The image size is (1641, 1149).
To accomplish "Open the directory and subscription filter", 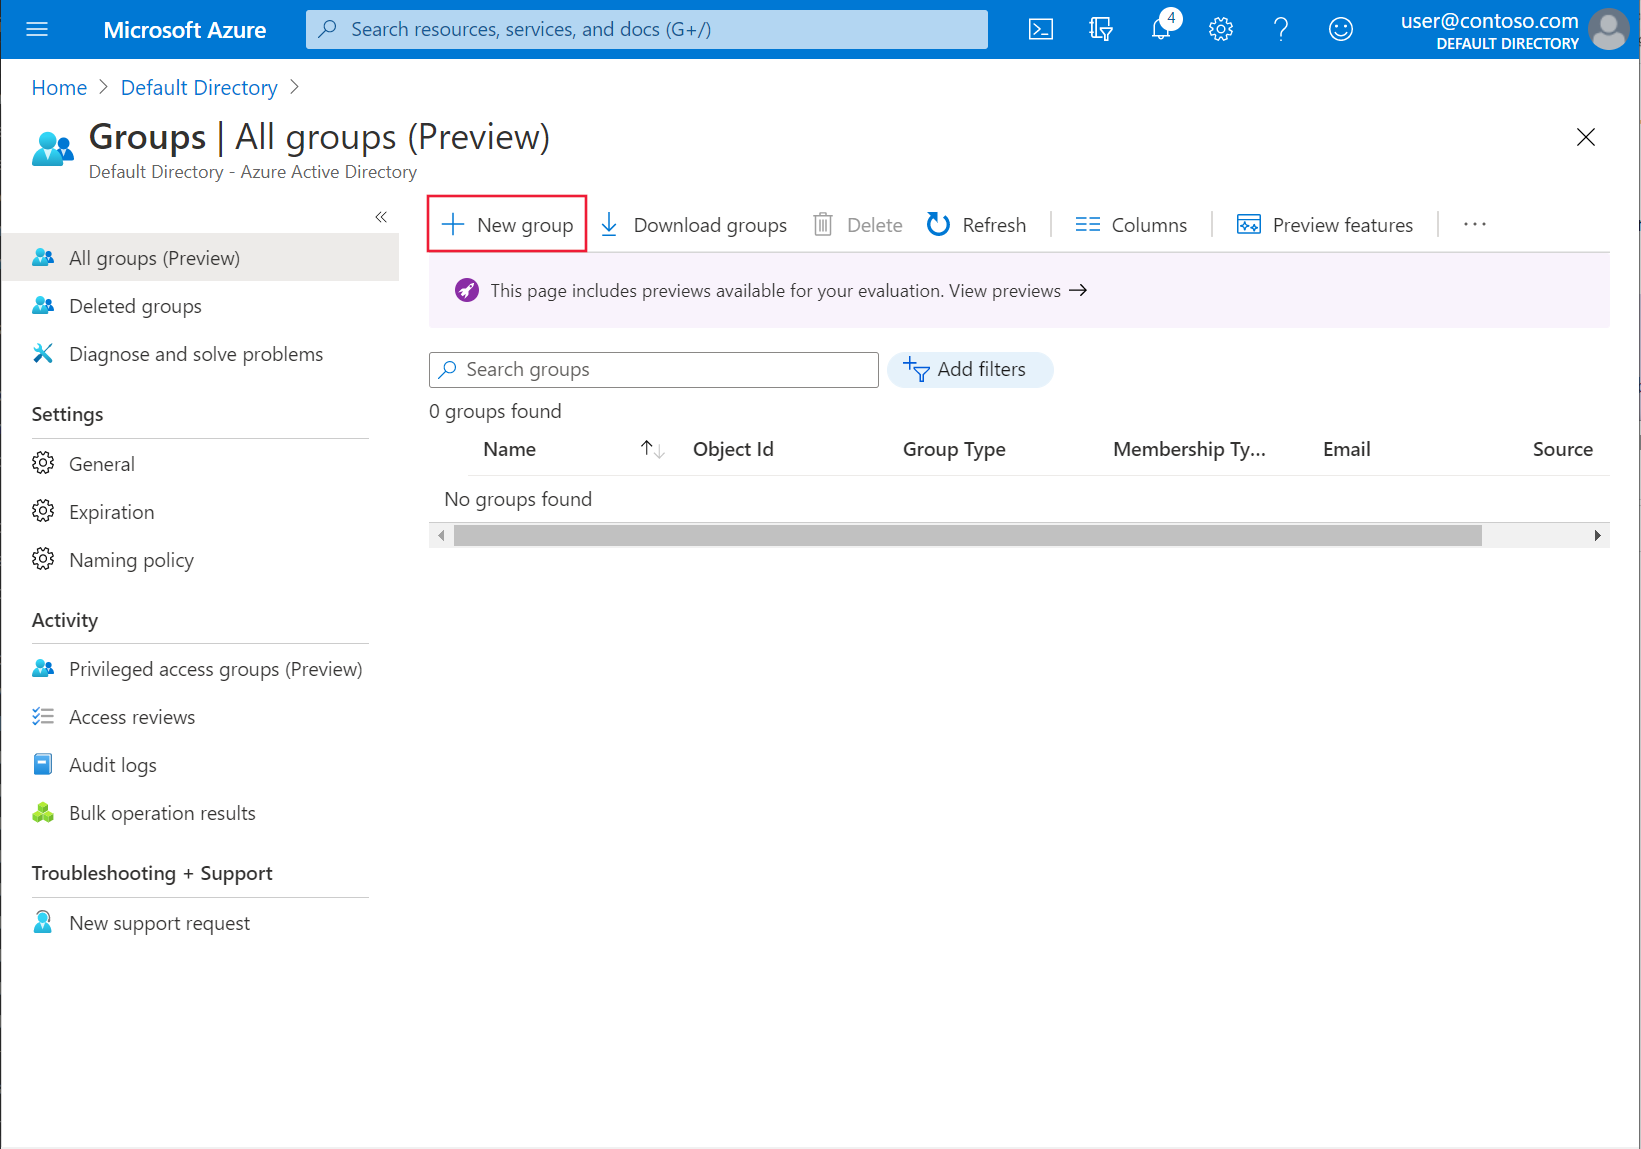I will pyautogui.click(x=1100, y=29).
